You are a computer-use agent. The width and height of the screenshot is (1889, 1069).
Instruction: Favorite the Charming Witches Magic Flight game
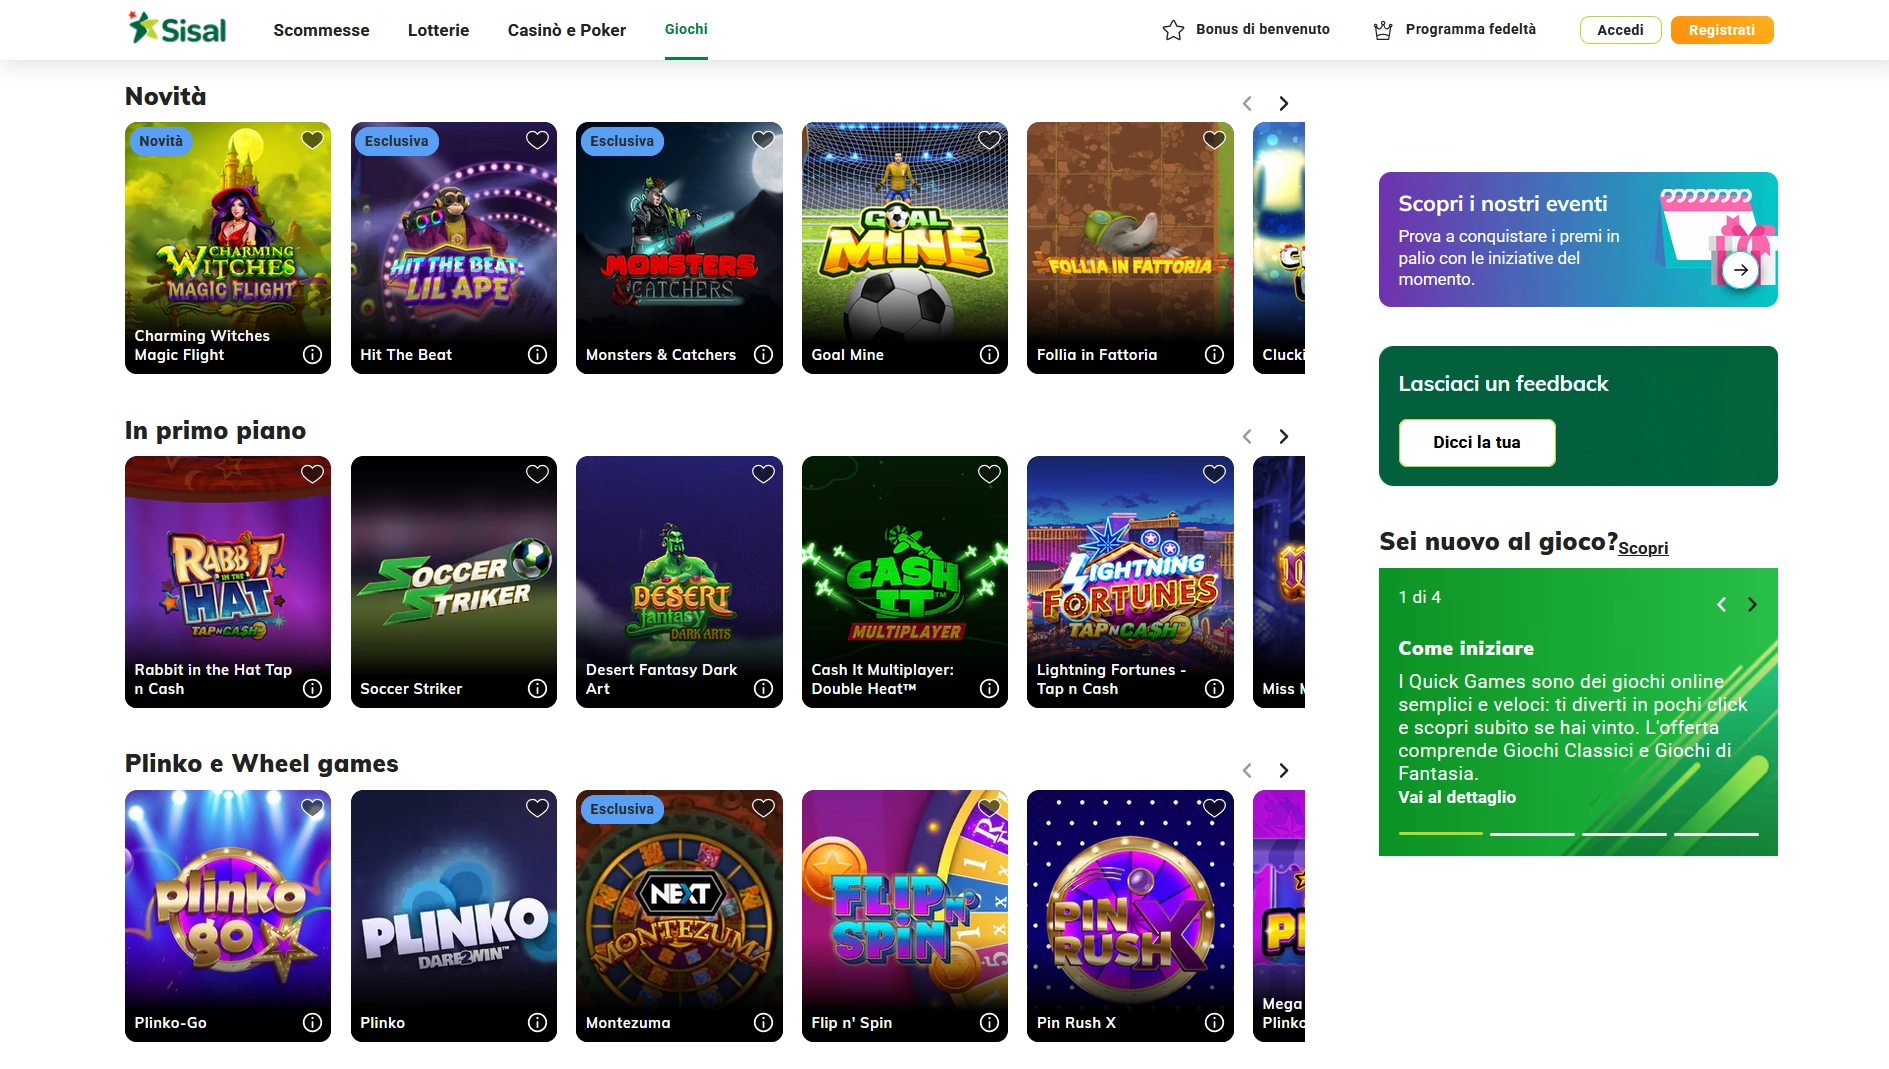(312, 140)
